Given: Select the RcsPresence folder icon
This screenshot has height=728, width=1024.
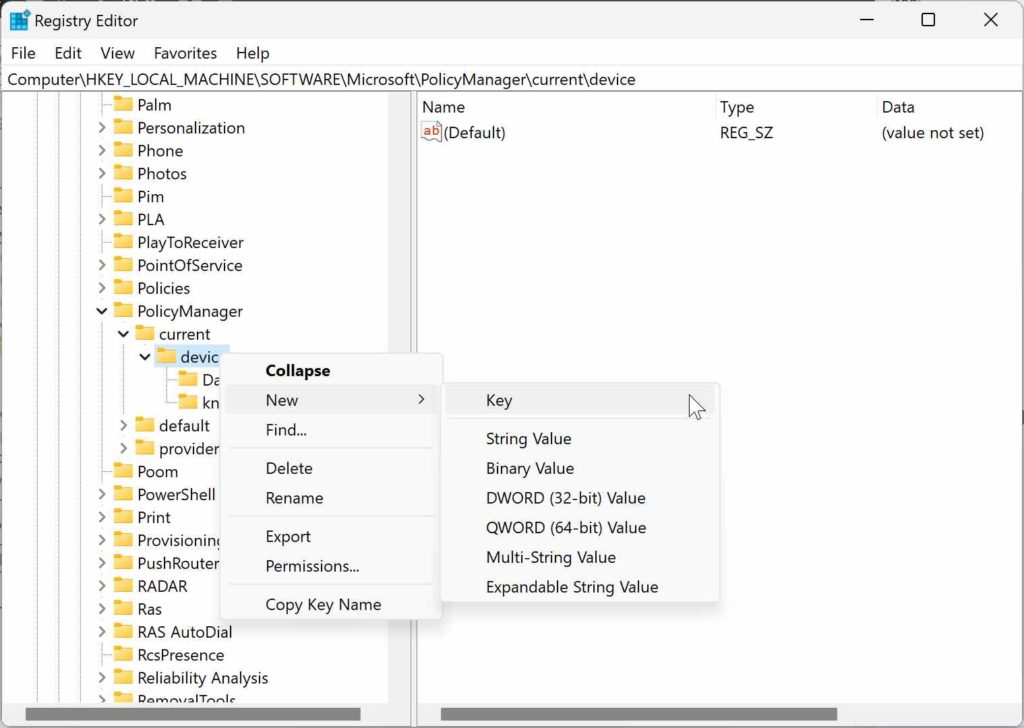Looking at the screenshot, I should (x=123, y=655).
